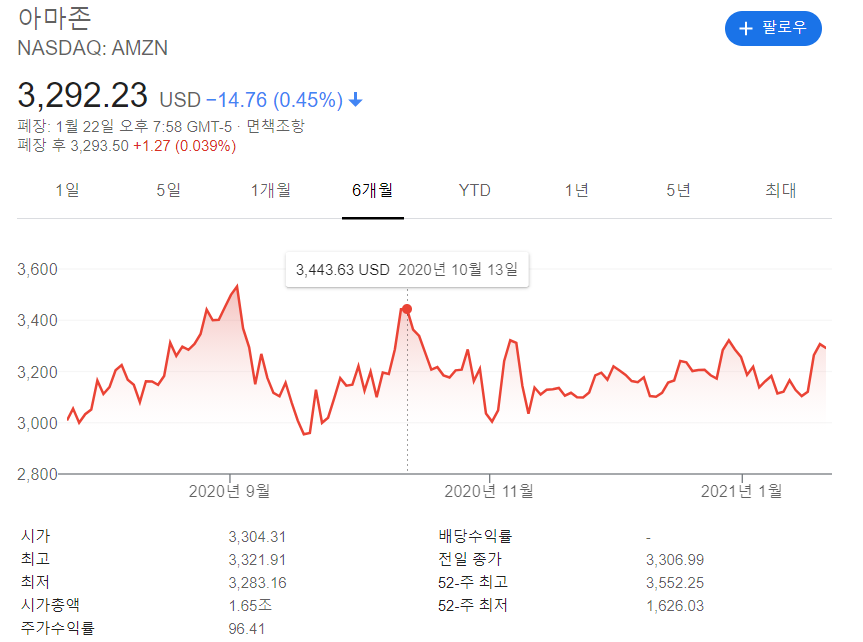Screen dimensions: 863x642
Task: Click the 2021년 1월 axis label
Action: (741, 491)
